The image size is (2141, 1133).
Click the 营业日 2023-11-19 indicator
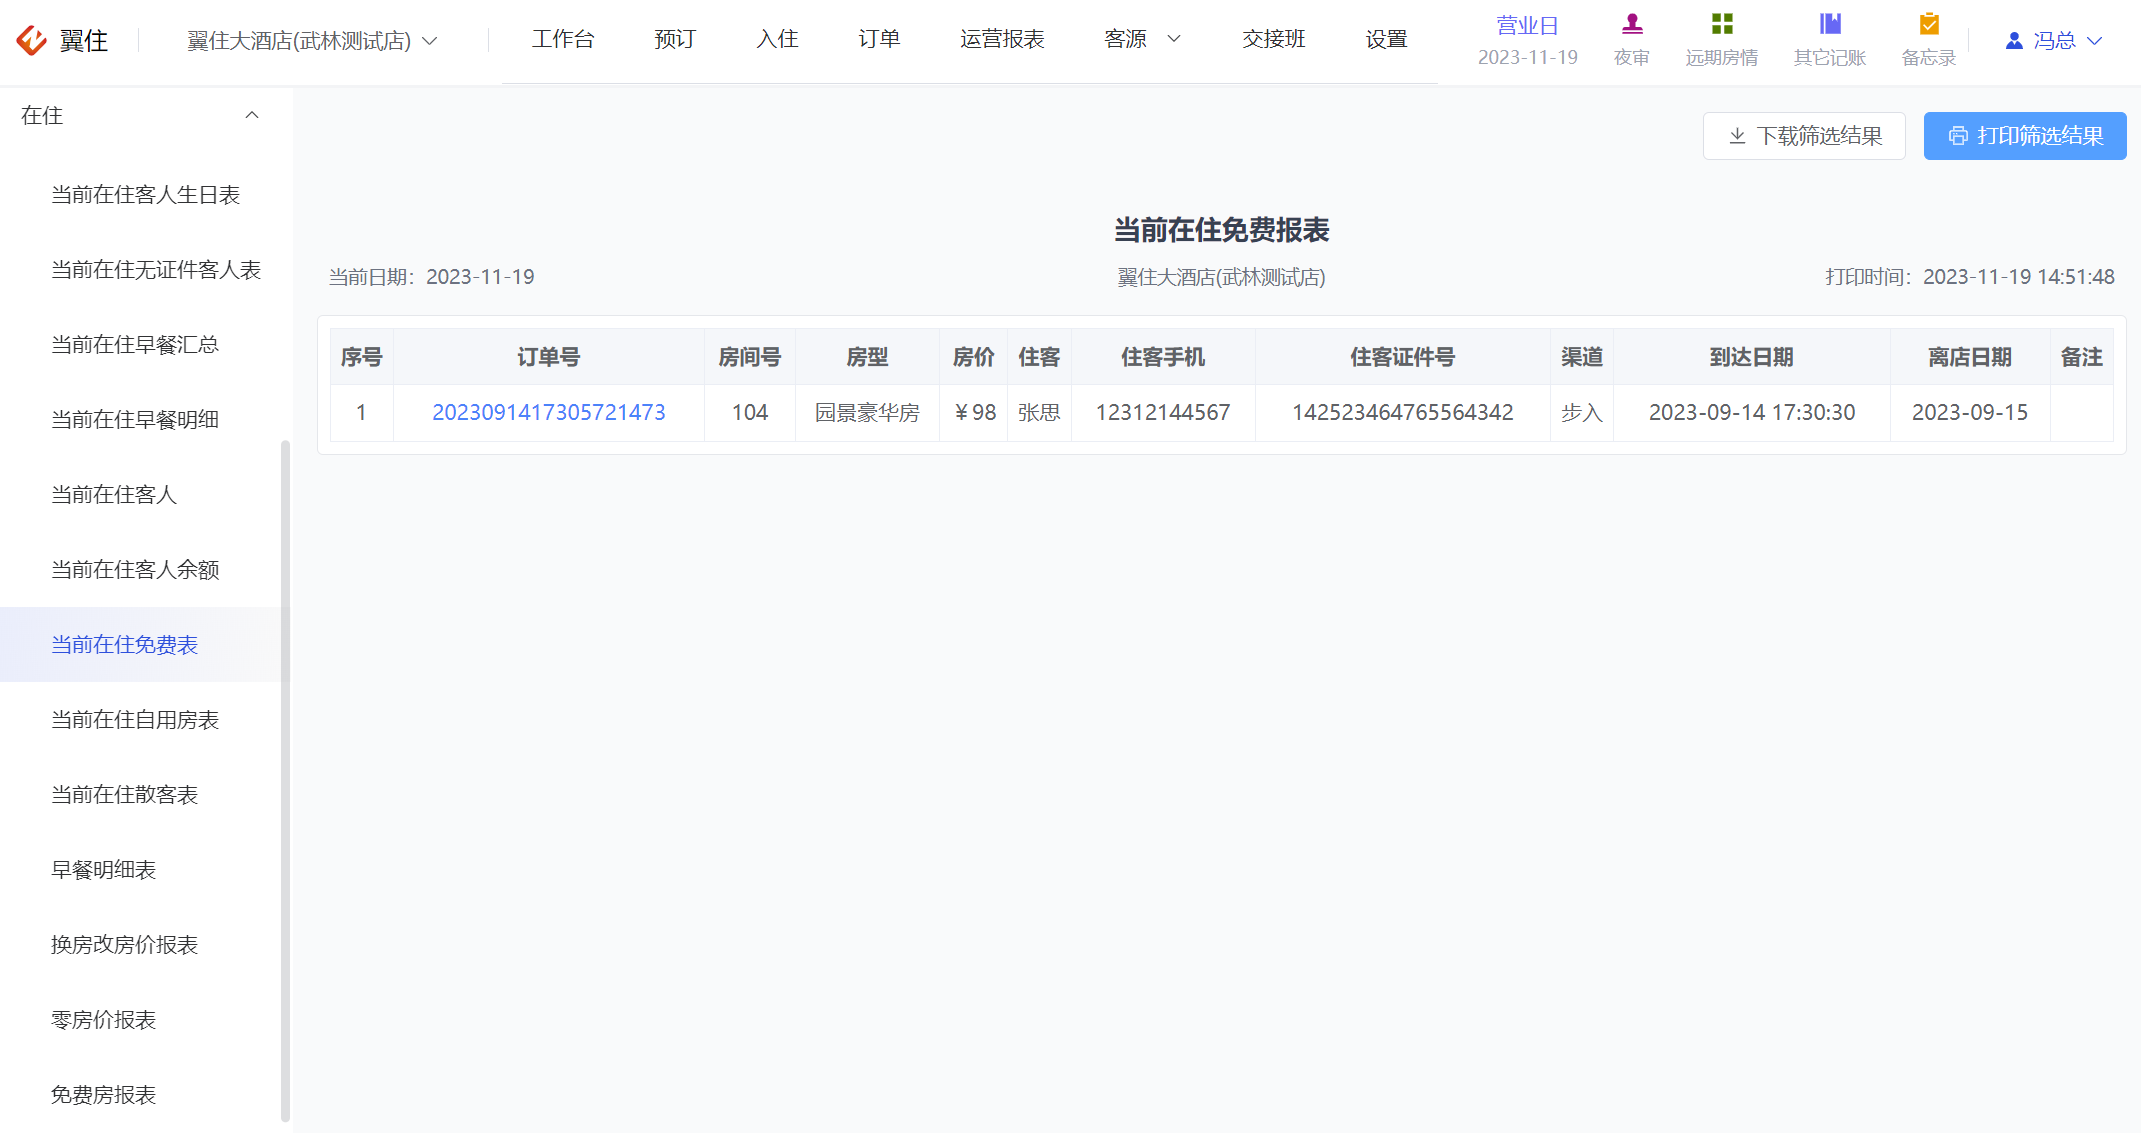point(1528,41)
